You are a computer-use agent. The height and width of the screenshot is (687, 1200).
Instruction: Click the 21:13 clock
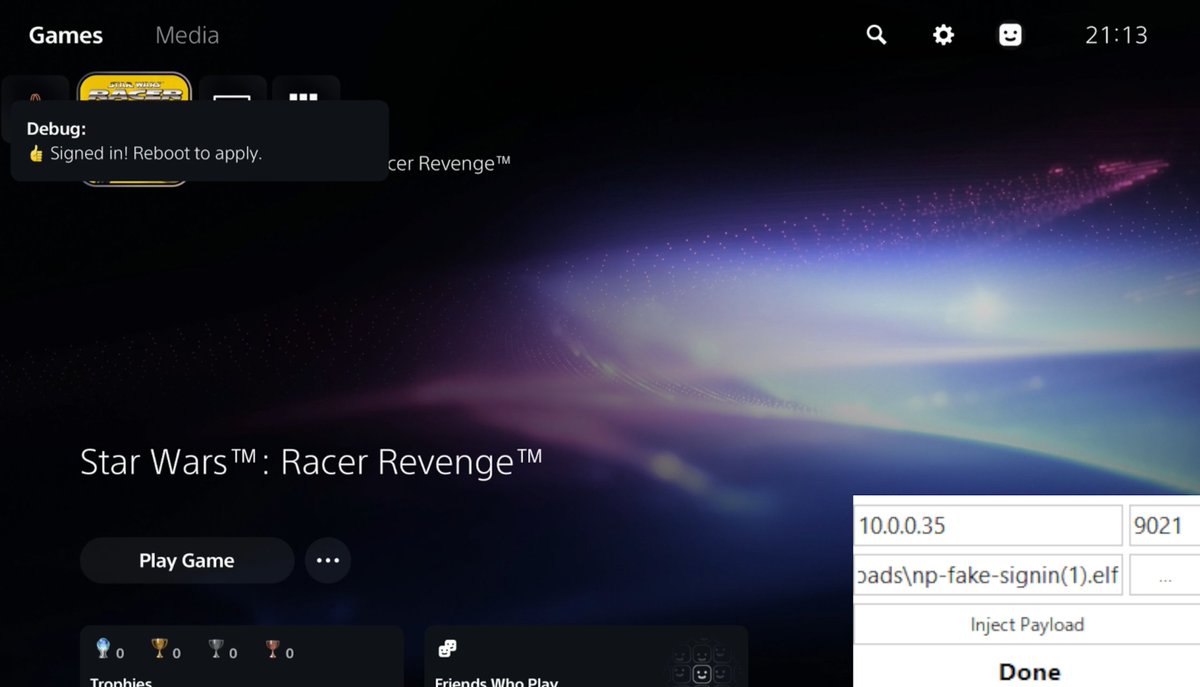point(1116,35)
